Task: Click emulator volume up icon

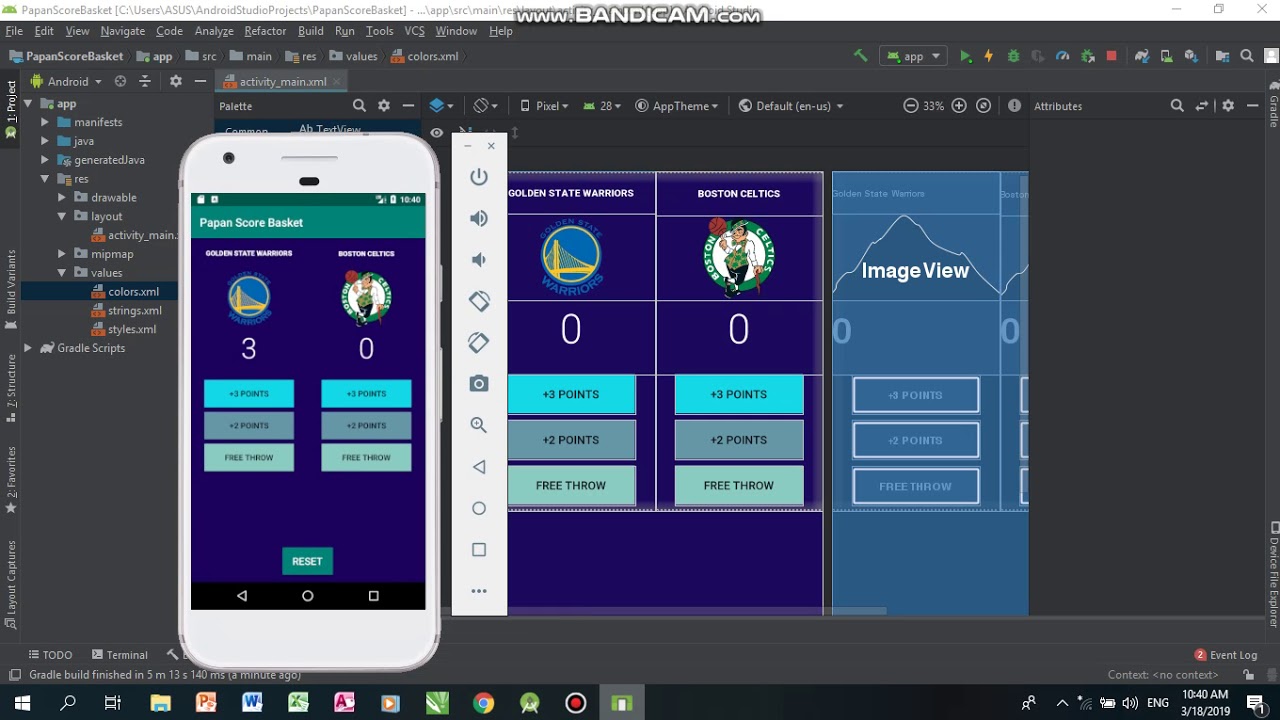Action: click(479, 218)
